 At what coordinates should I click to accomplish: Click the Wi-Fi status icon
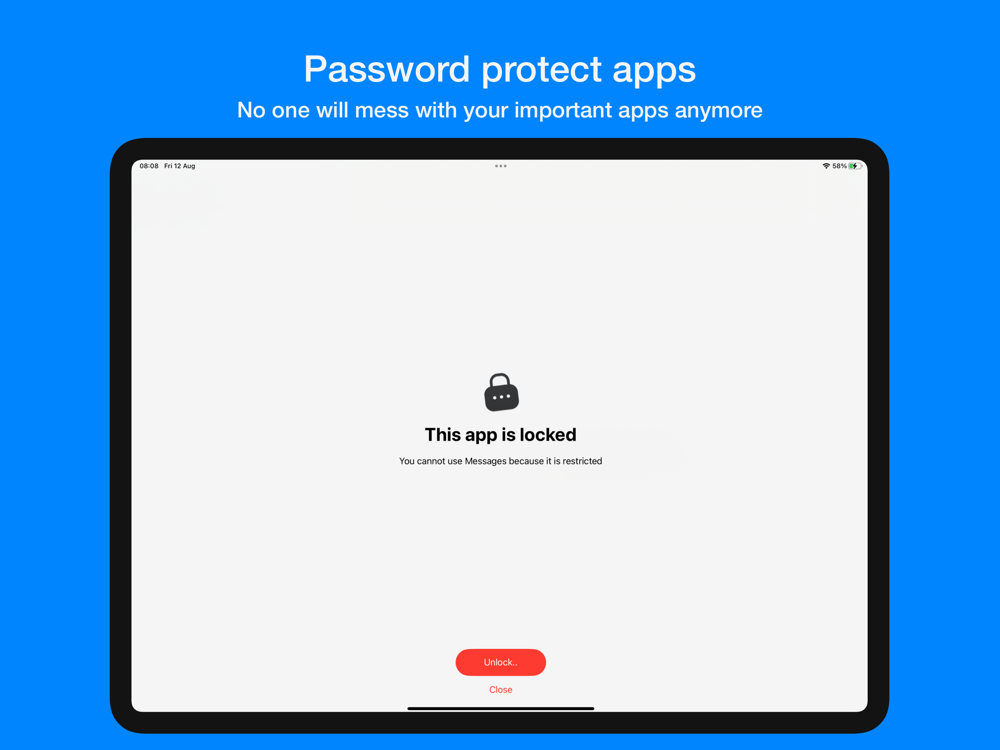click(x=826, y=166)
